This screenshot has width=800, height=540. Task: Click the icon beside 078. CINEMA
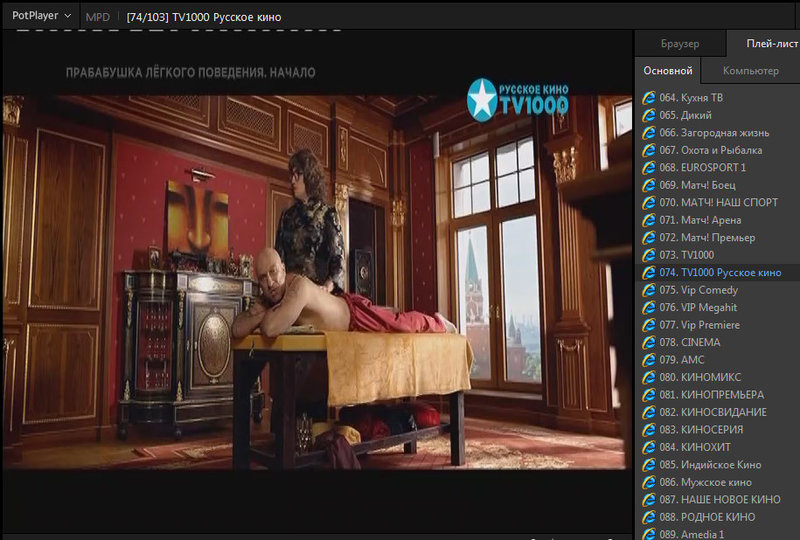[648, 342]
